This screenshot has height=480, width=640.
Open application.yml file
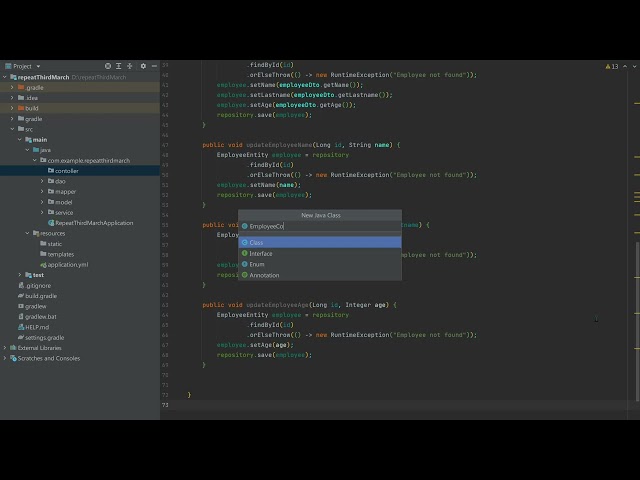(67, 264)
